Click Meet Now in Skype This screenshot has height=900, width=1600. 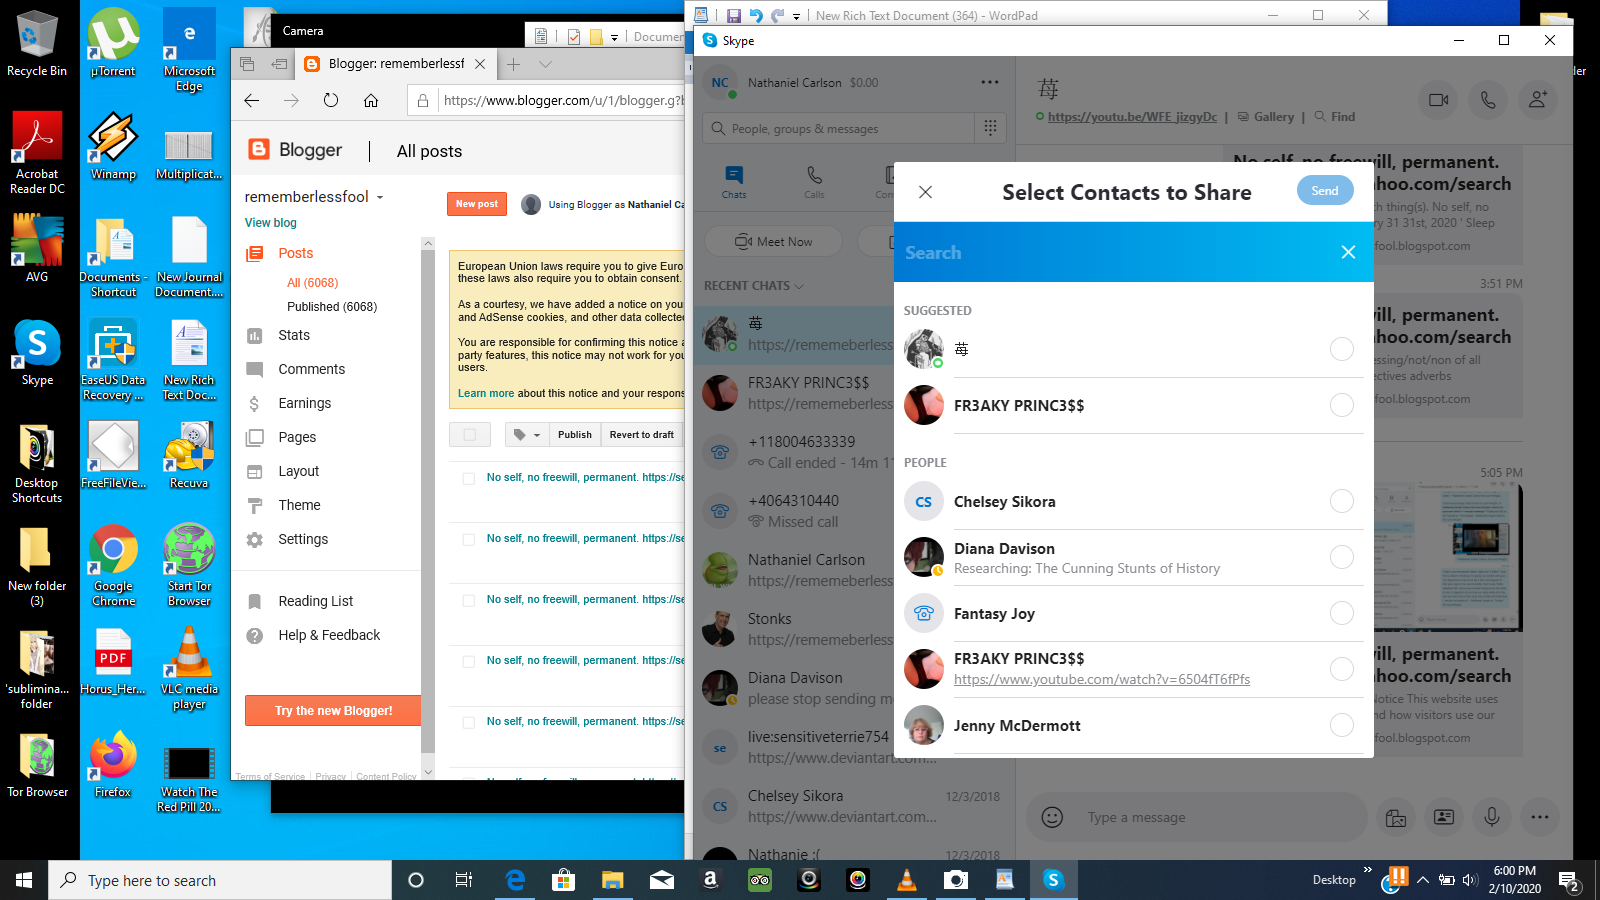(774, 241)
